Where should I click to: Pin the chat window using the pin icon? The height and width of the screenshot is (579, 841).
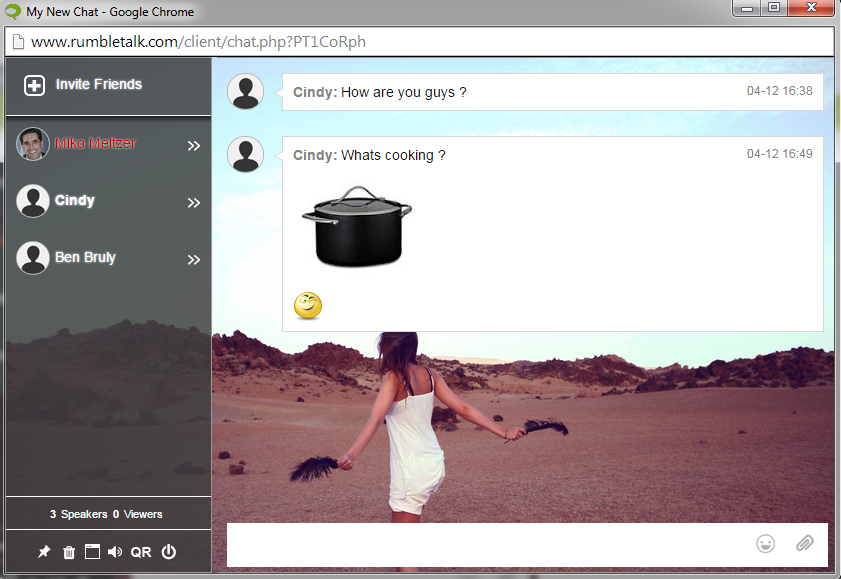coord(43,551)
